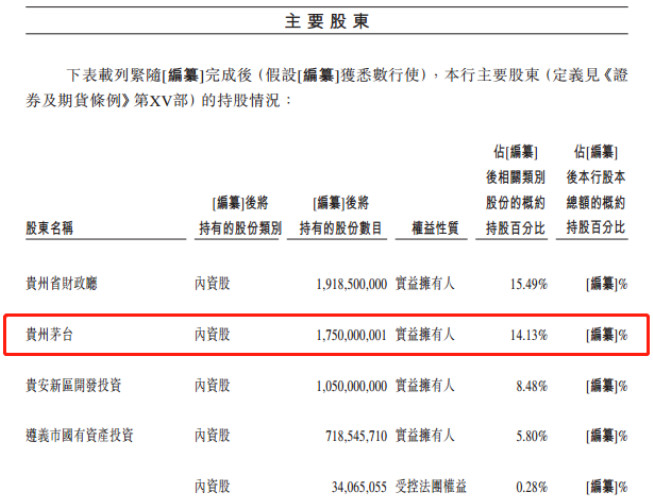
Task: Click the 貴州省財政廳 shareholder name
Action: click(61, 284)
